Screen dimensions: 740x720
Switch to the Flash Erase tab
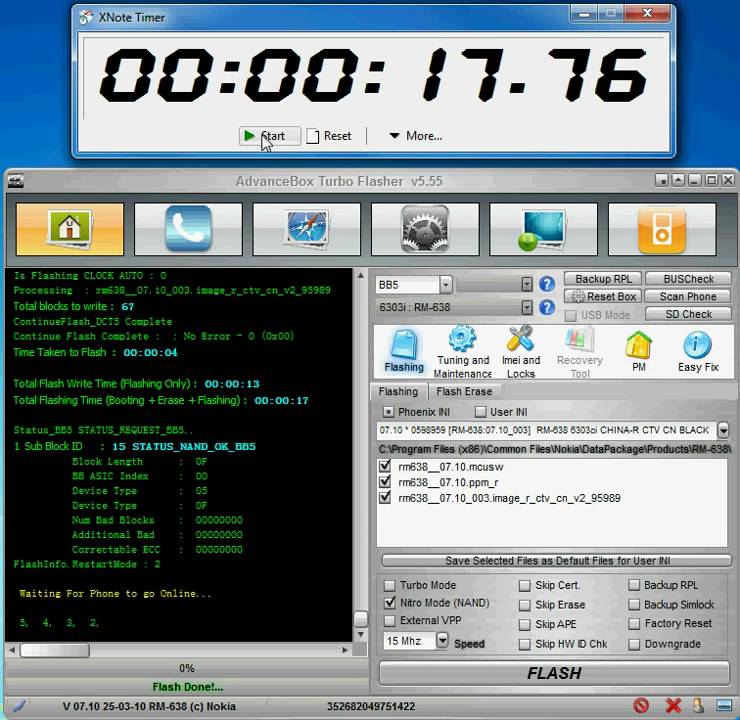[464, 392]
